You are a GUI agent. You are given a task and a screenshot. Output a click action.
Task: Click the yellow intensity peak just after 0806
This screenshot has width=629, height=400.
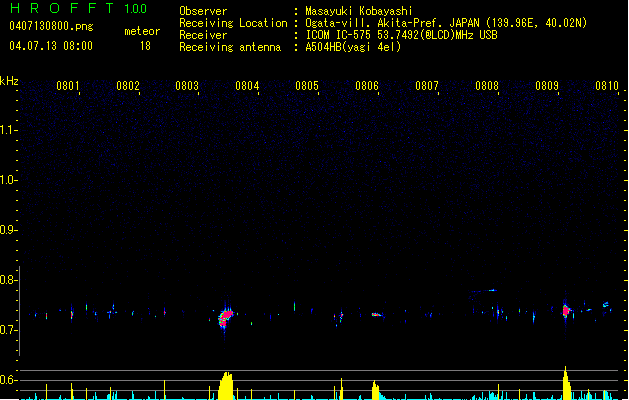click(x=375, y=391)
